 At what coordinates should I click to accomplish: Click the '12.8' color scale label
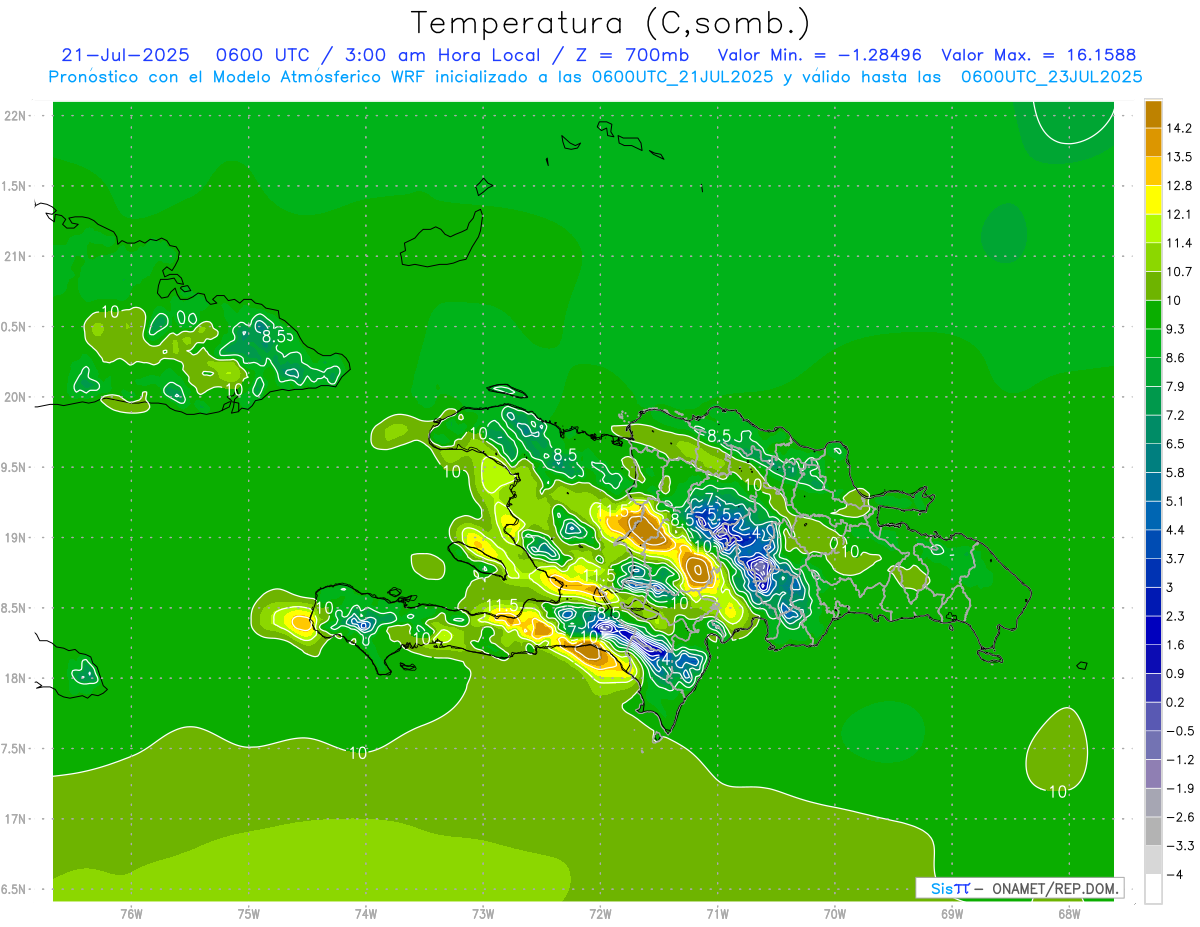click(x=1181, y=186)
